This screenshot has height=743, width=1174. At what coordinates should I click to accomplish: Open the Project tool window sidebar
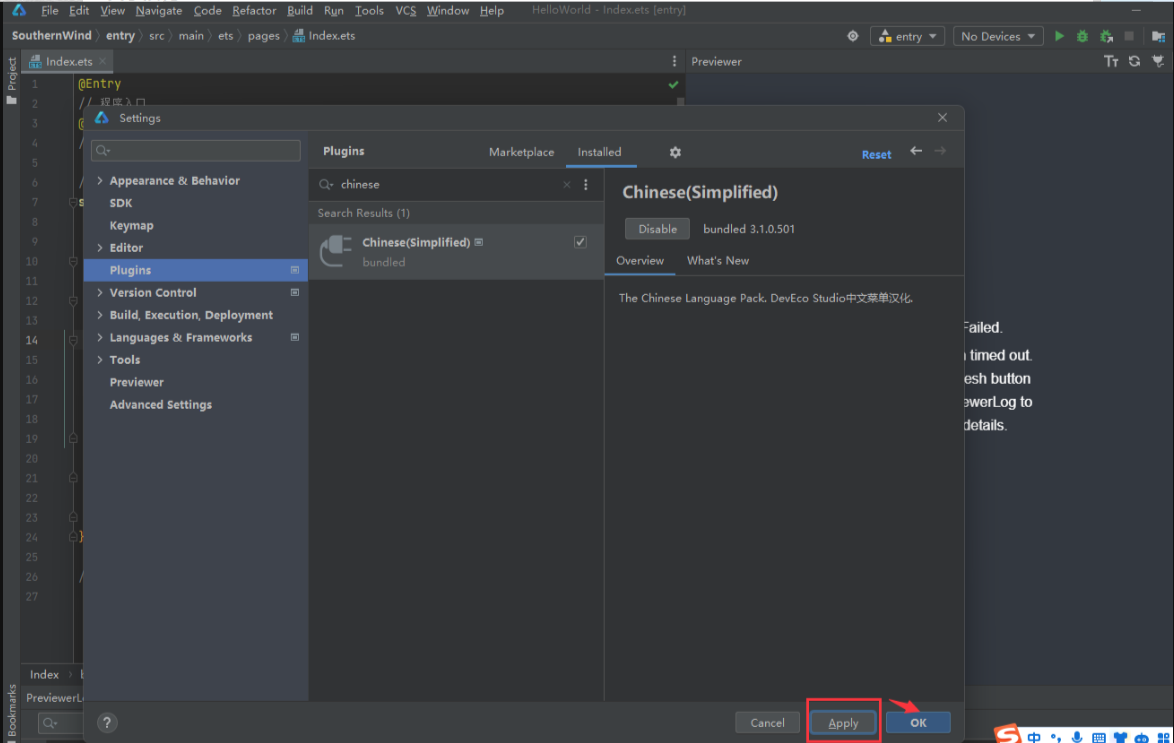[11, 81]
